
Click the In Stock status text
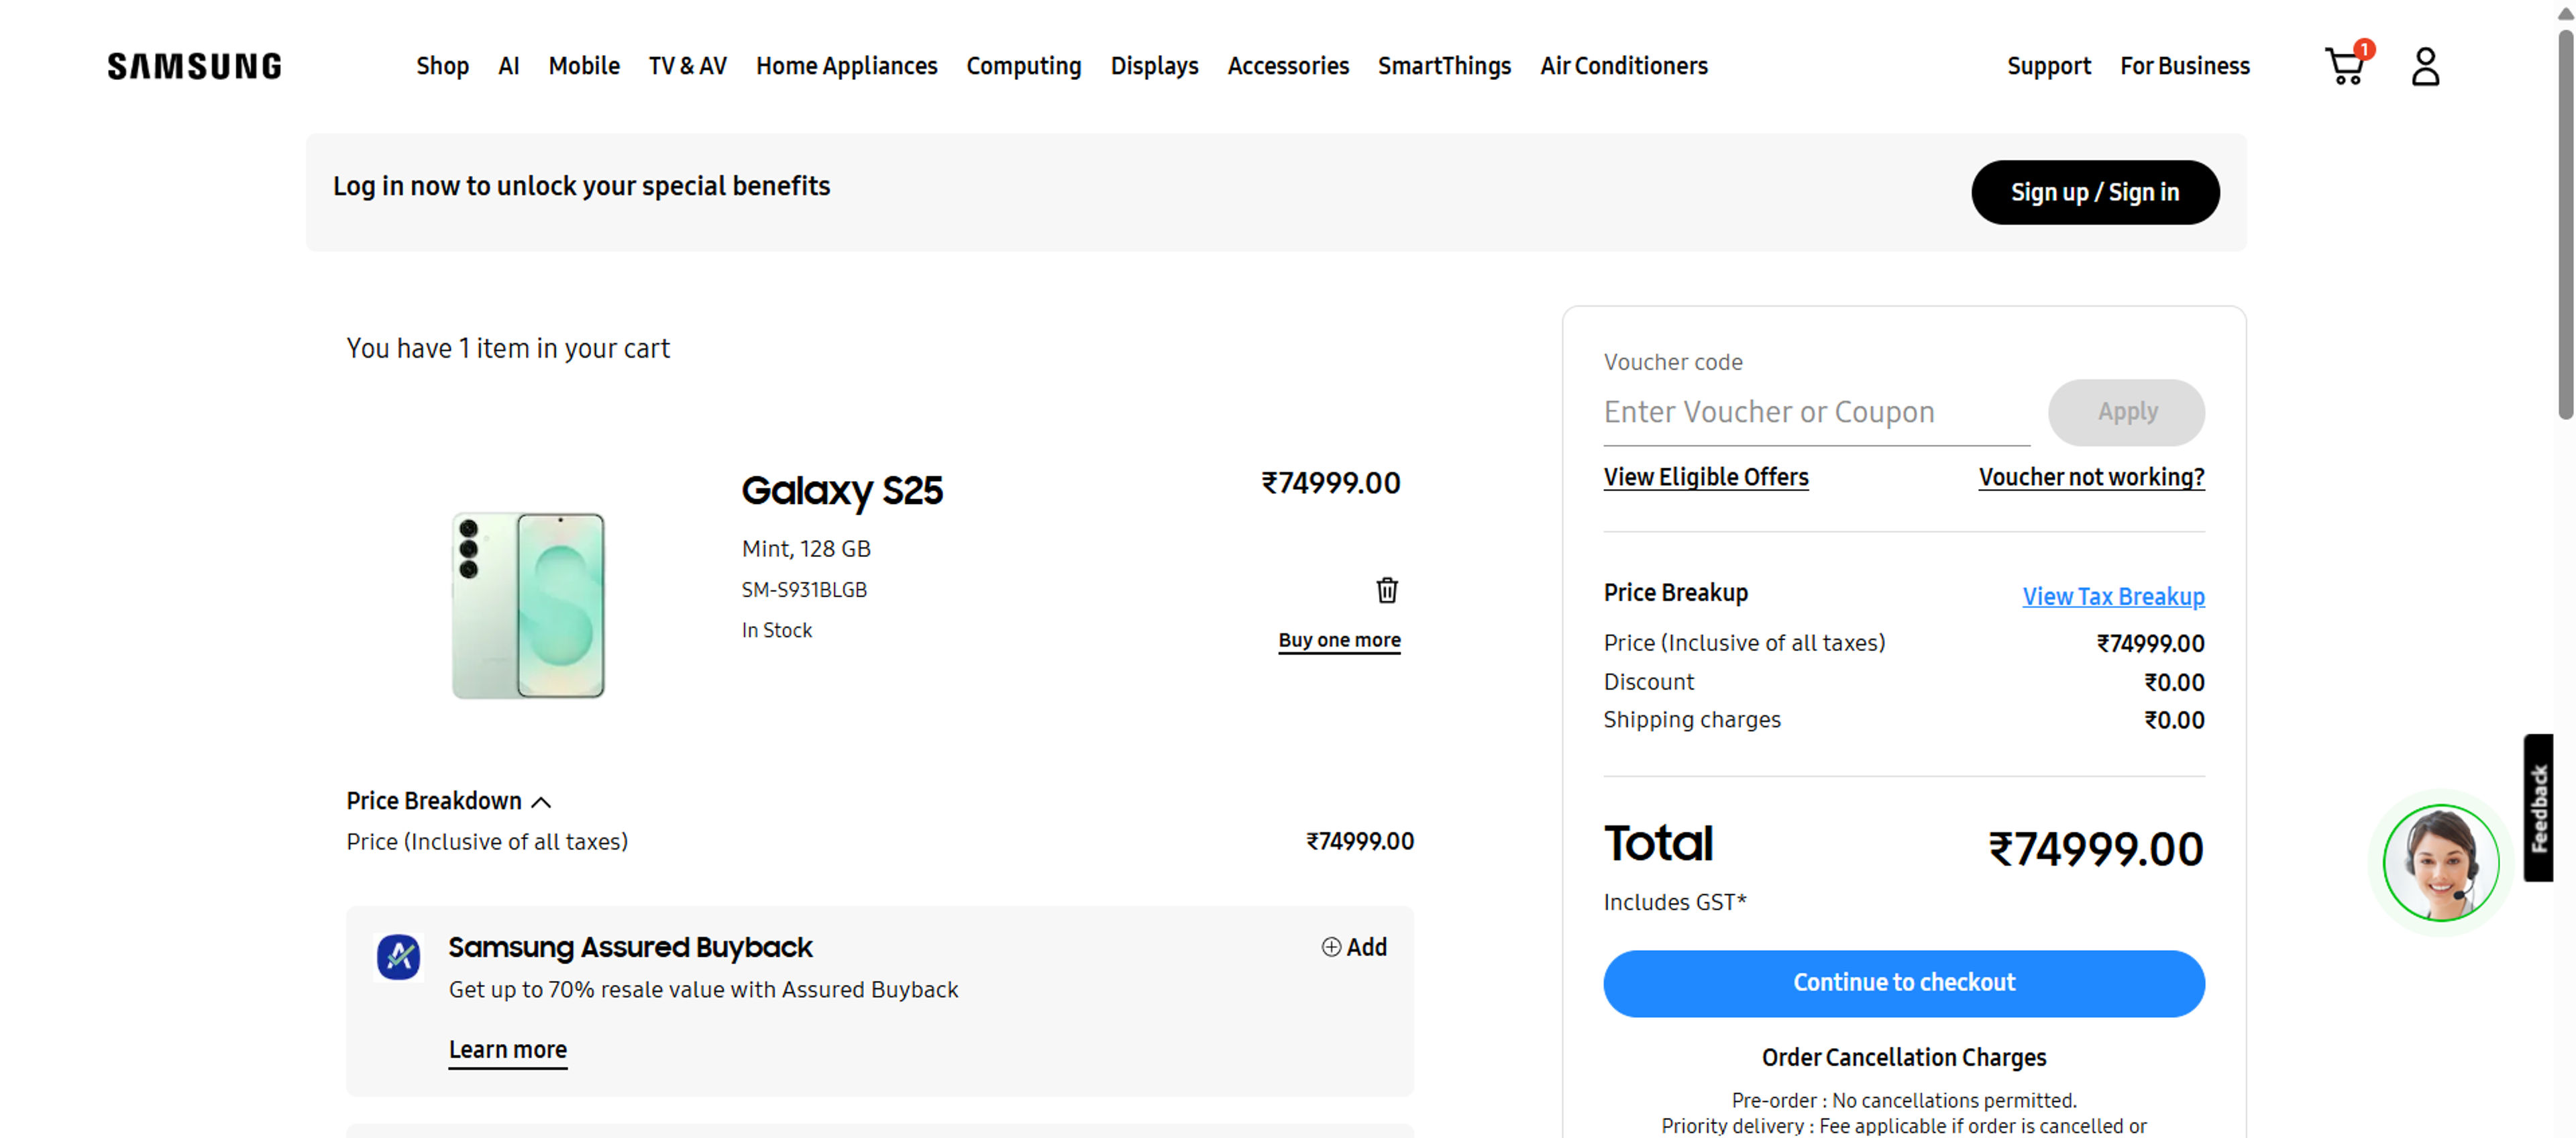pos(776,630)
